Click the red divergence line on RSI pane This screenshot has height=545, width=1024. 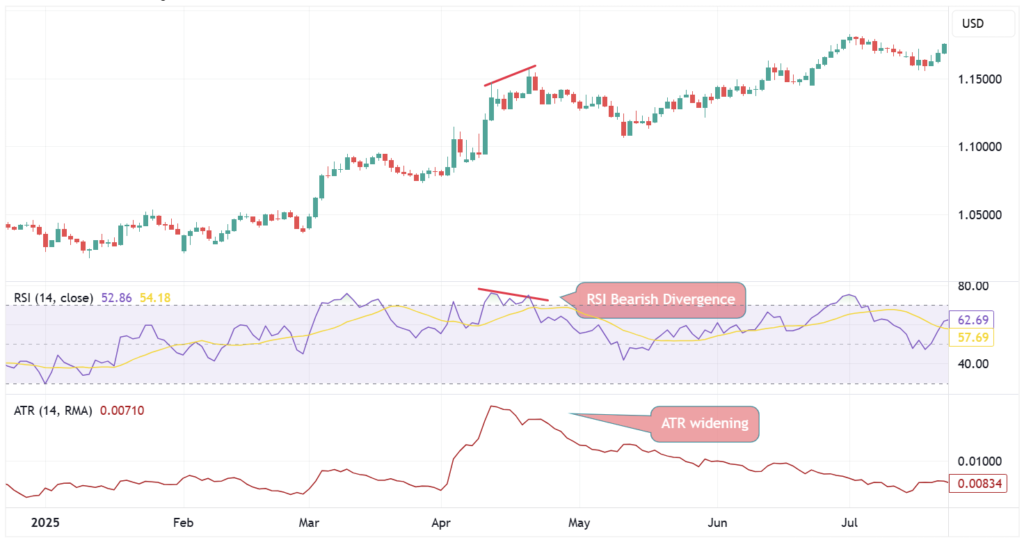point(513,294)
